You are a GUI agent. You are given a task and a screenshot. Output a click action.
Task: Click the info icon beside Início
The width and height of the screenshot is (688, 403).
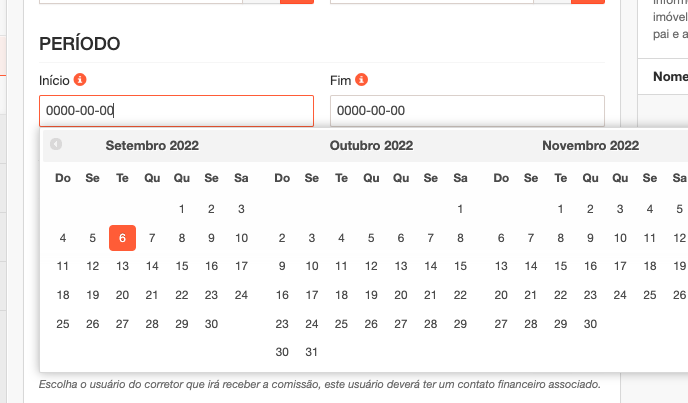pyautogui.click(x=80, y=80)
